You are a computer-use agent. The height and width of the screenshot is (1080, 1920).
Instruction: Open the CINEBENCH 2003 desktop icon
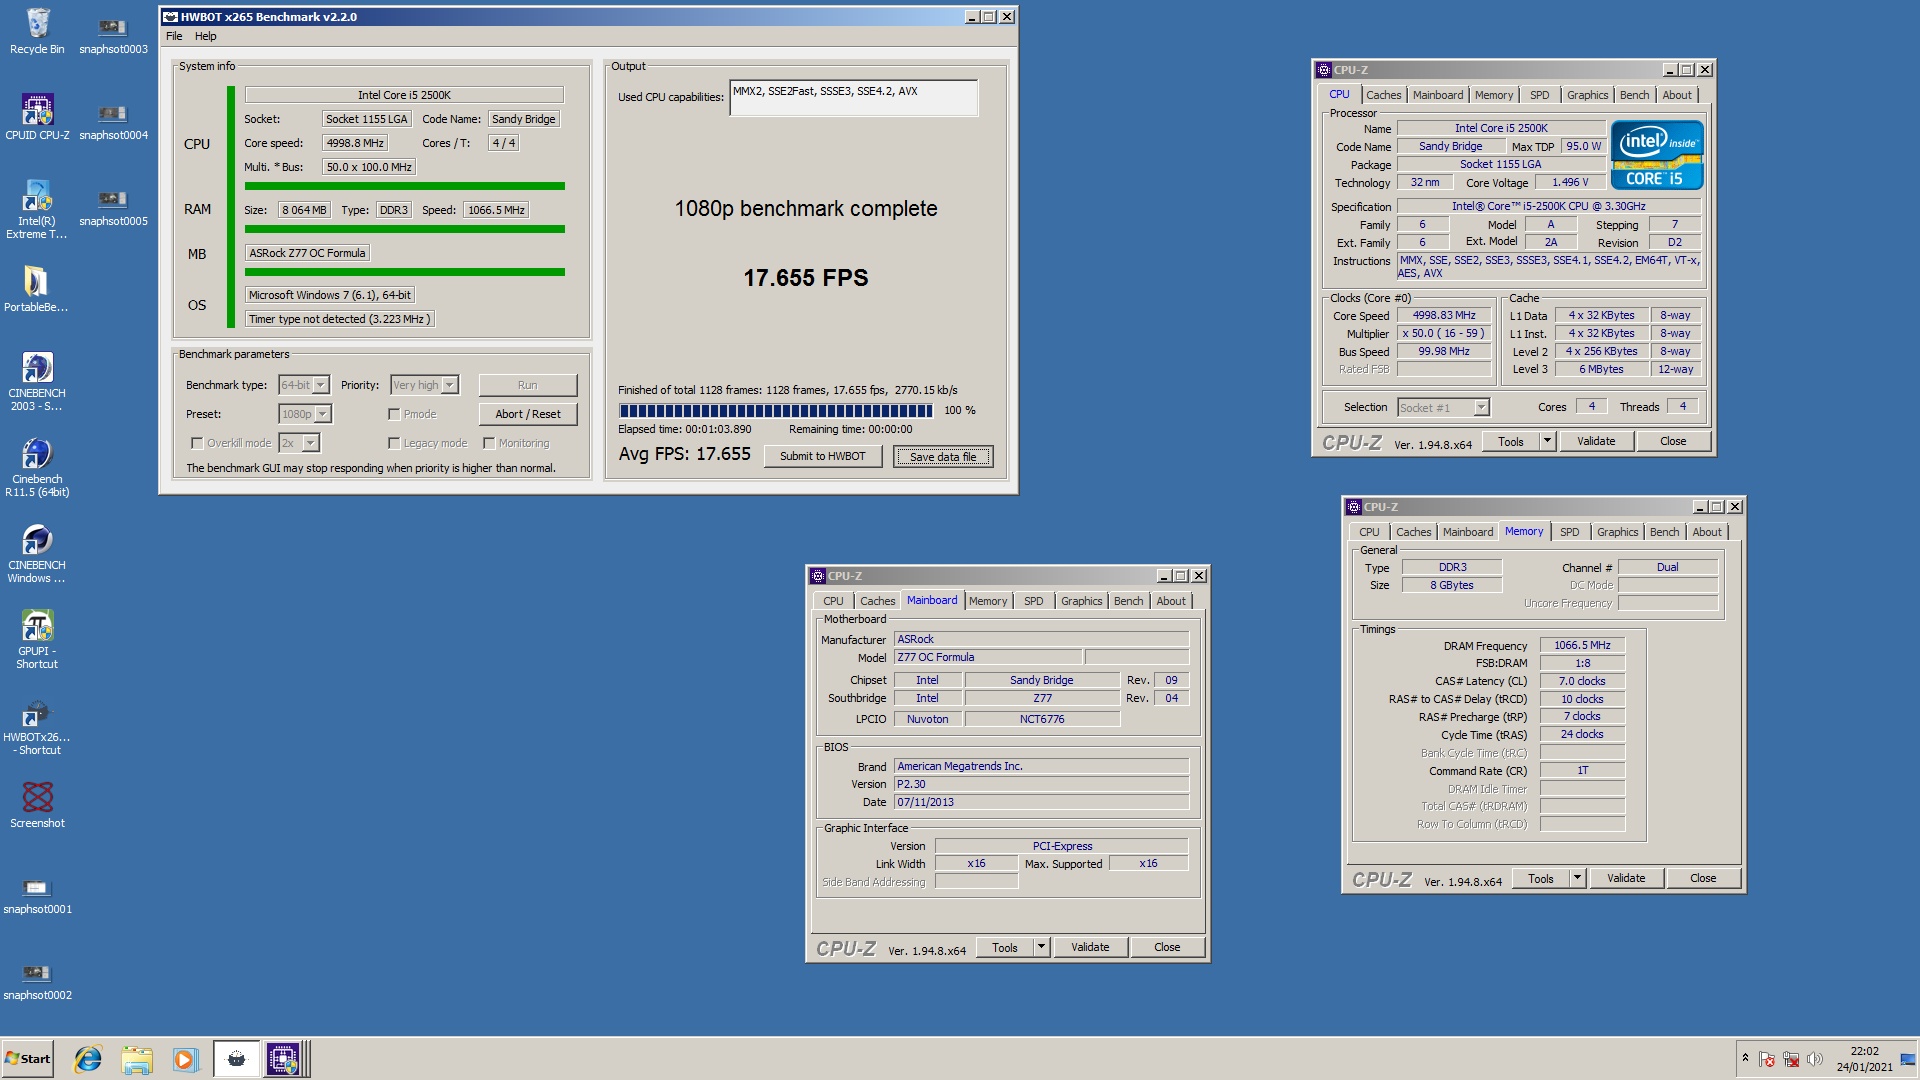pyautogui.click(x=37, y=380)
